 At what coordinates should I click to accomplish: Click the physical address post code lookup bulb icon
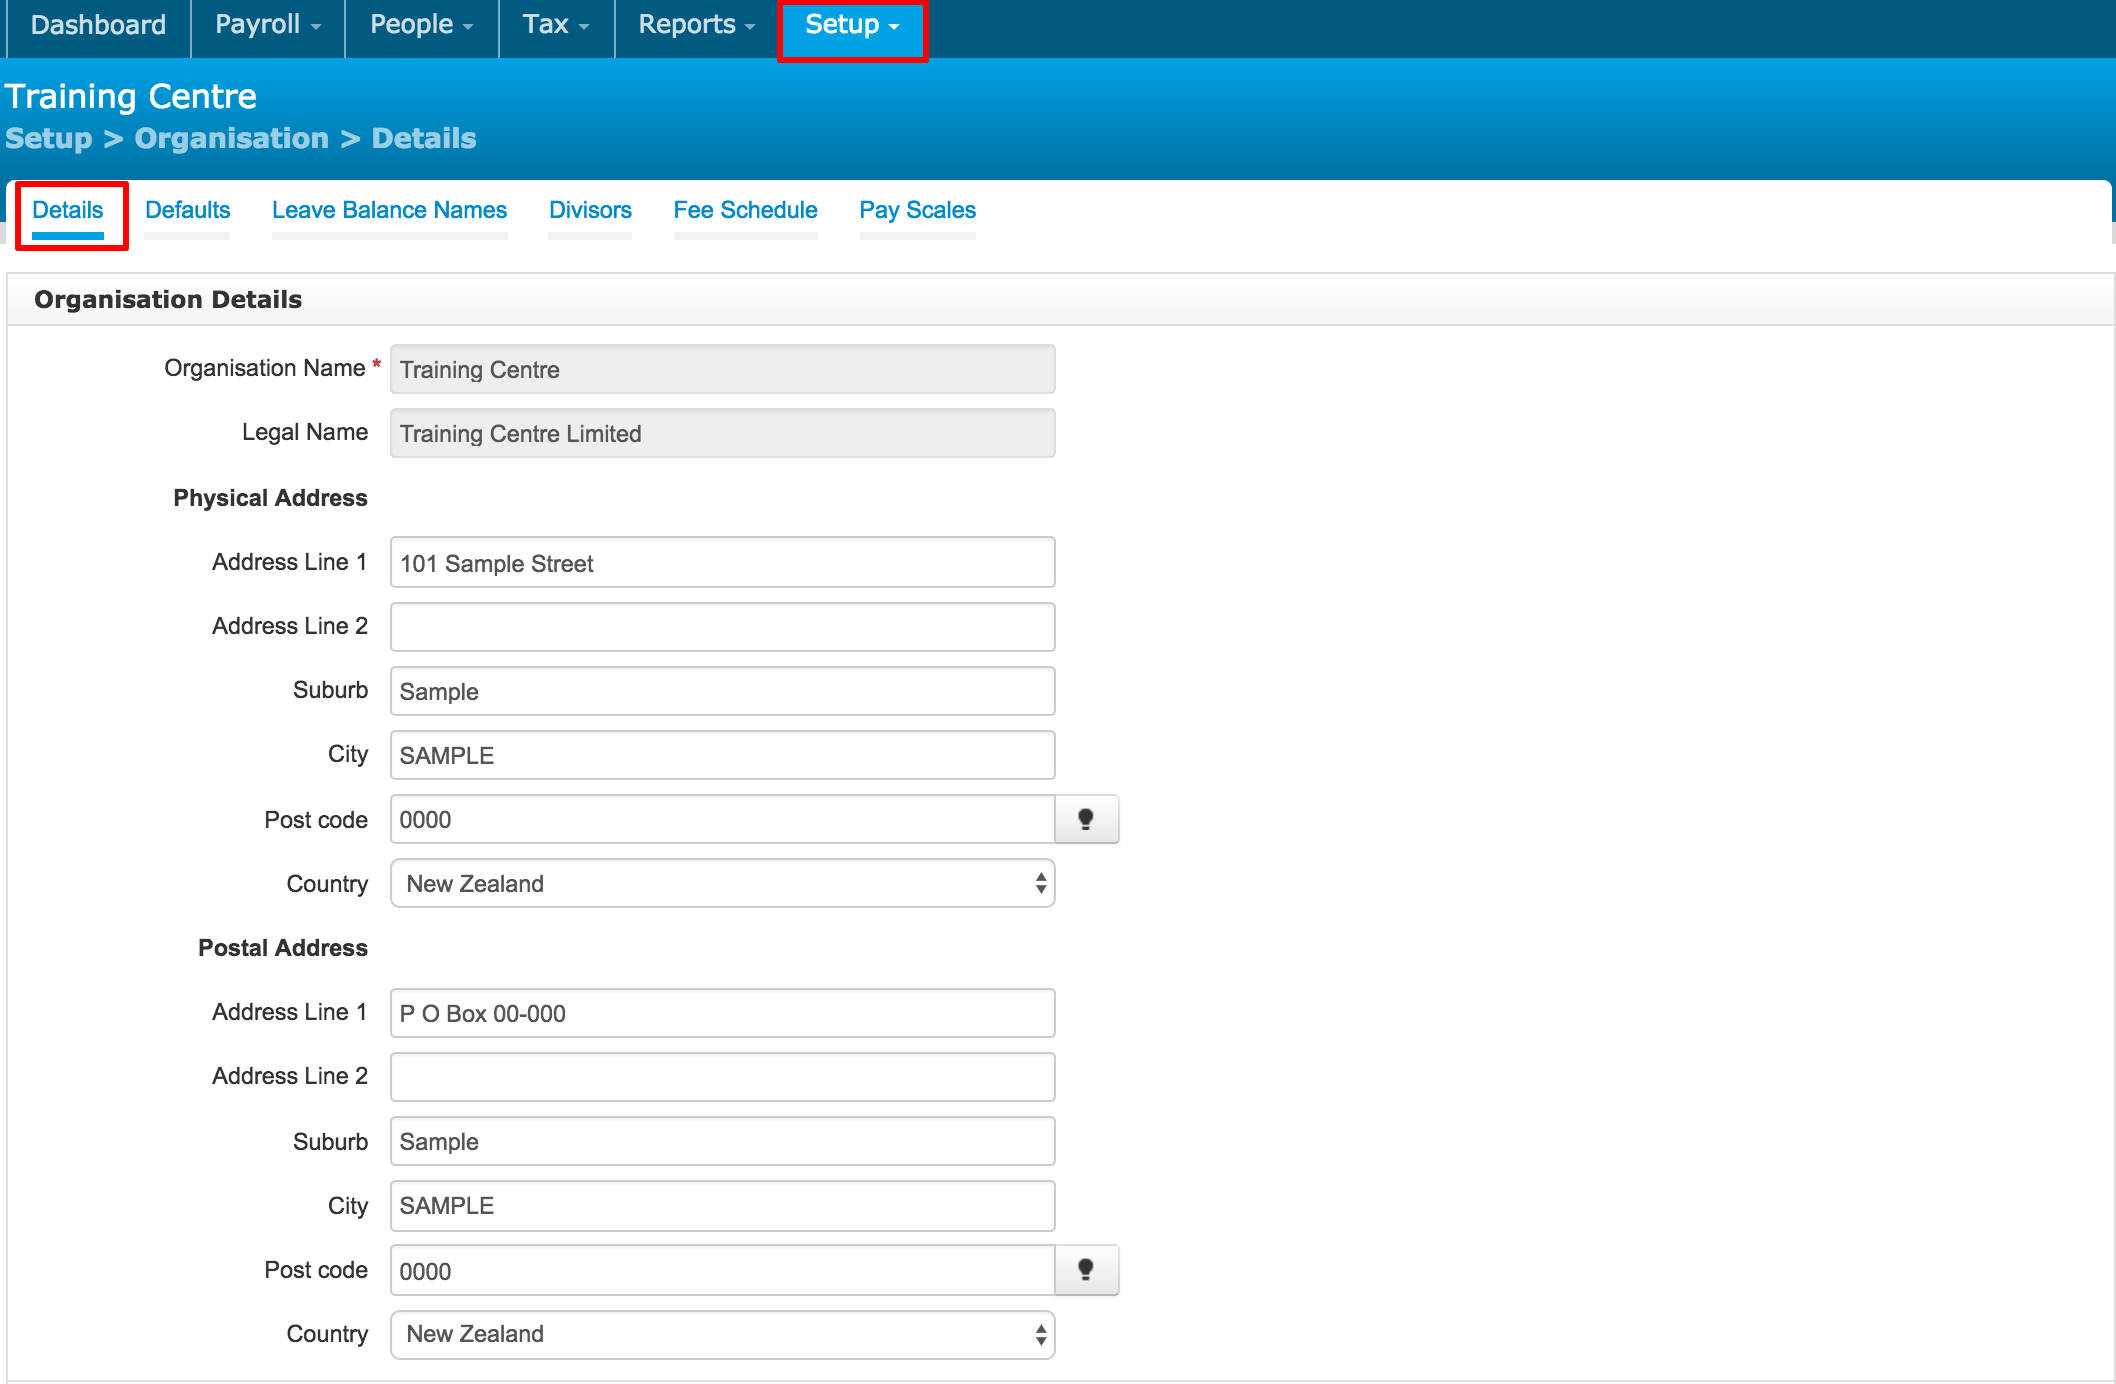click(1086, 820)
